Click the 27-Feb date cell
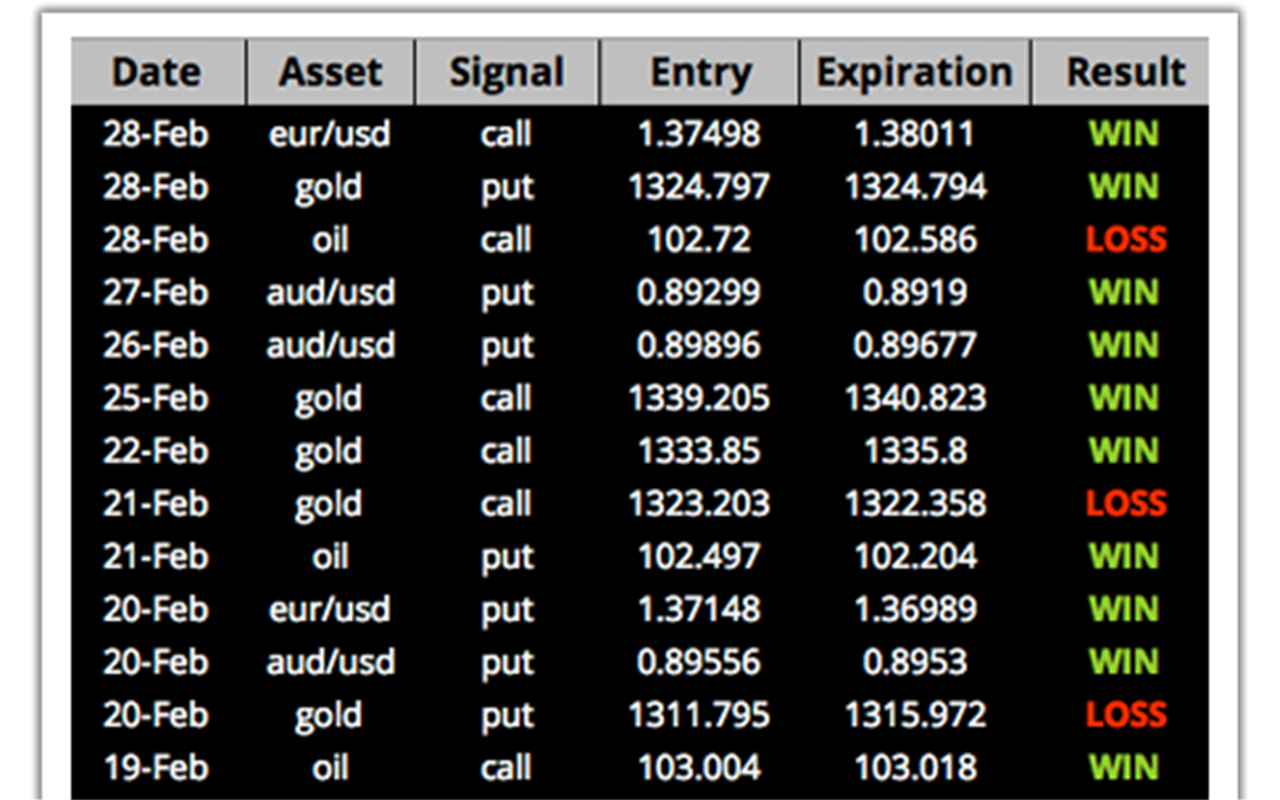 [155, 292]
